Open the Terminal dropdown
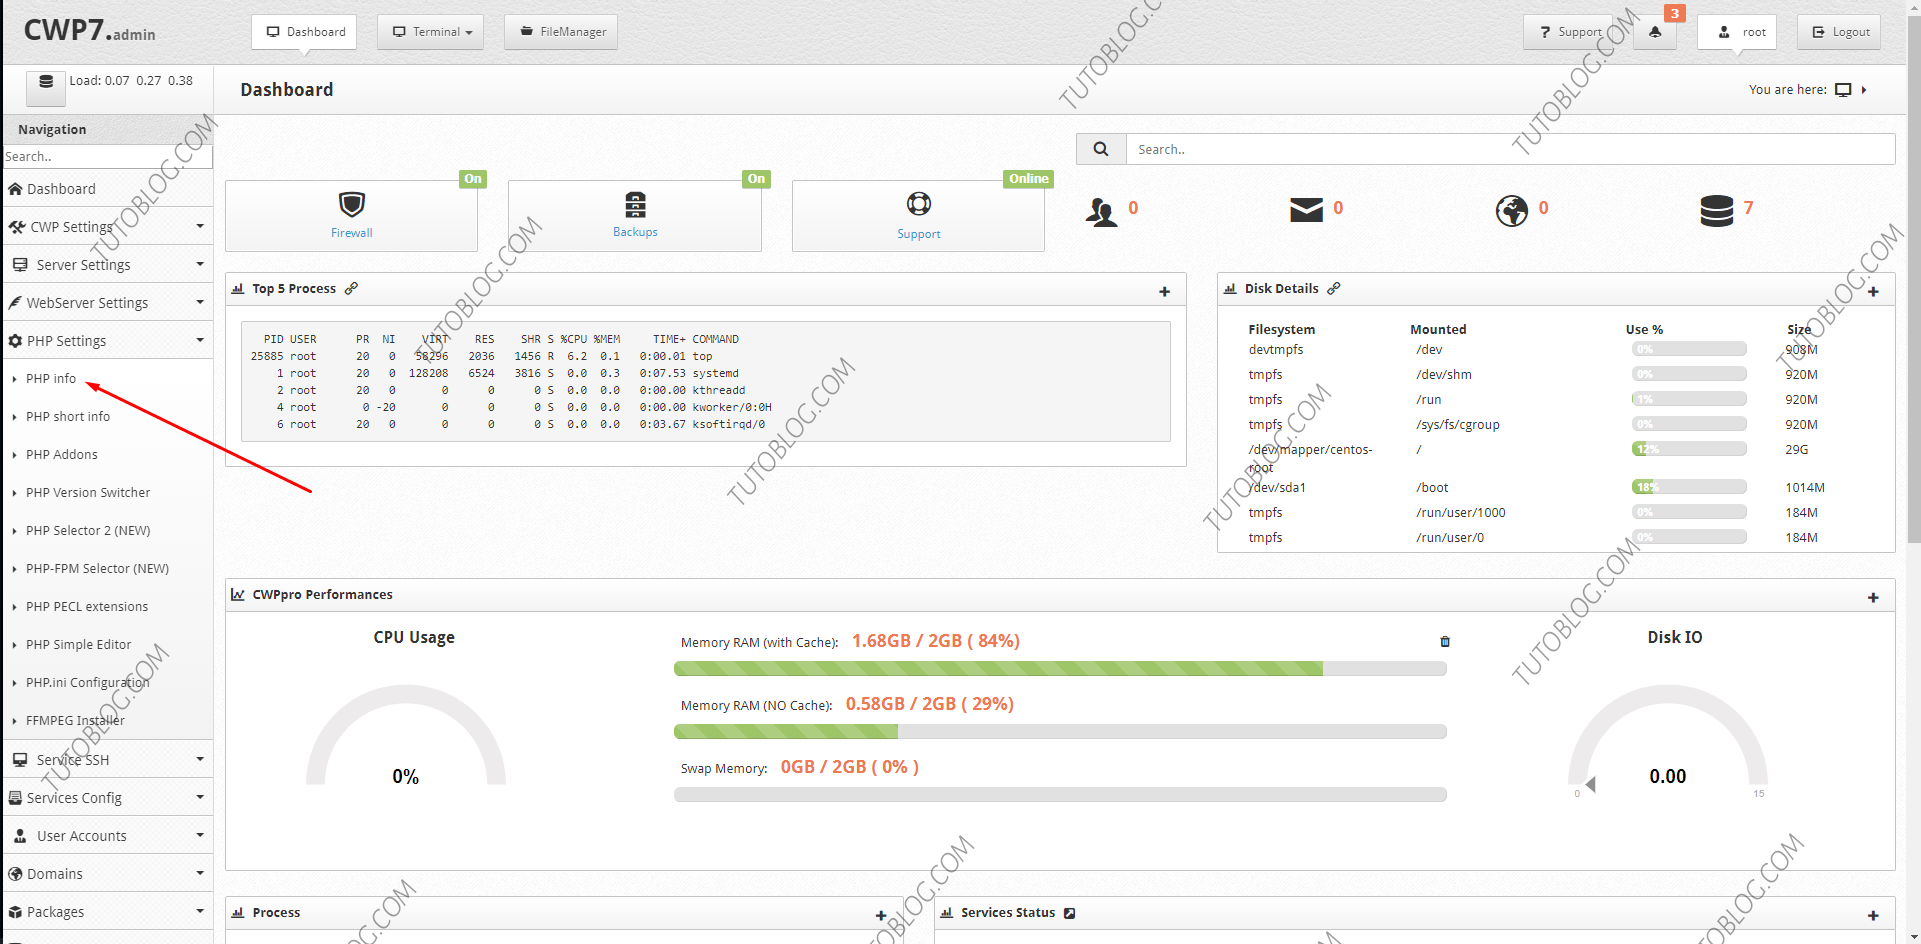The image size is (1921, 944). [x=431, y=32]
